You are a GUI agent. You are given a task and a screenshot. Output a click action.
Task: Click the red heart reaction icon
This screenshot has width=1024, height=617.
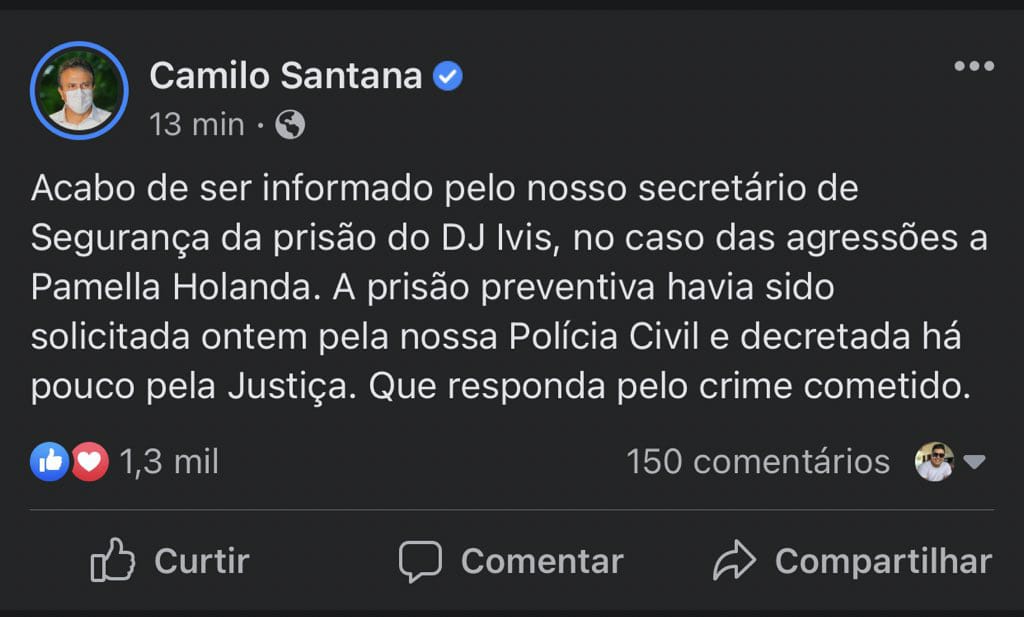tap(89, 461)
